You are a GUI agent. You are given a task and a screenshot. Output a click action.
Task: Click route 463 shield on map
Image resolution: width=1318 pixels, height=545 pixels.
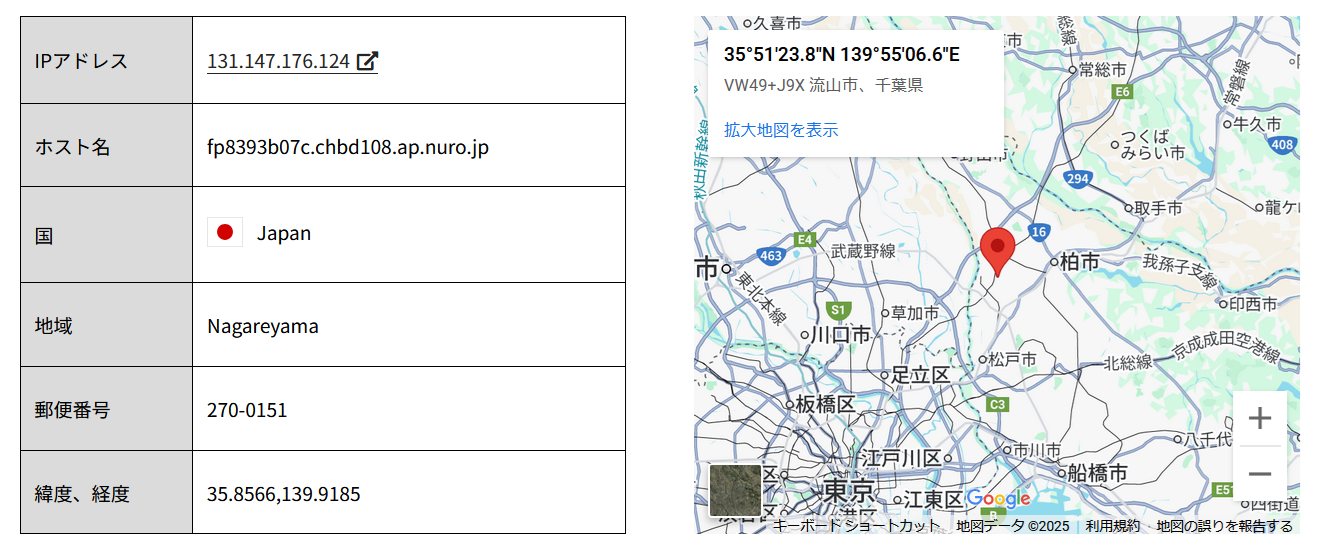[x=771, y=256]
